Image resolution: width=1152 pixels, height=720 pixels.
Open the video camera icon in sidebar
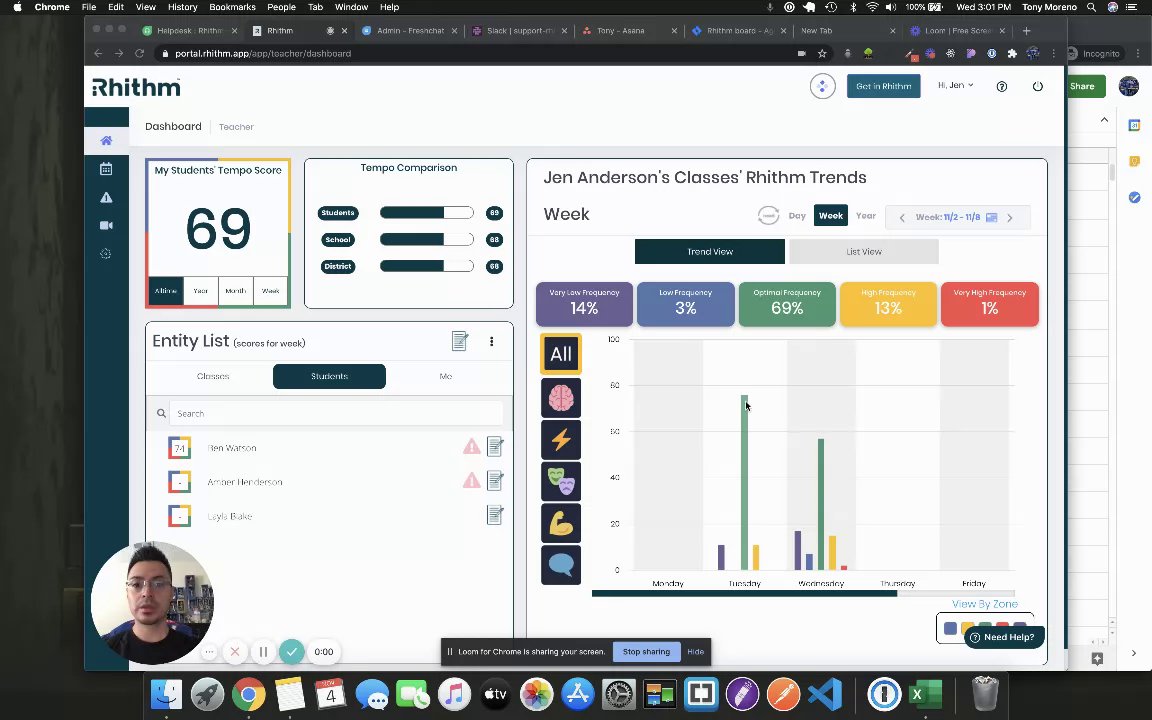coord(106,226)
